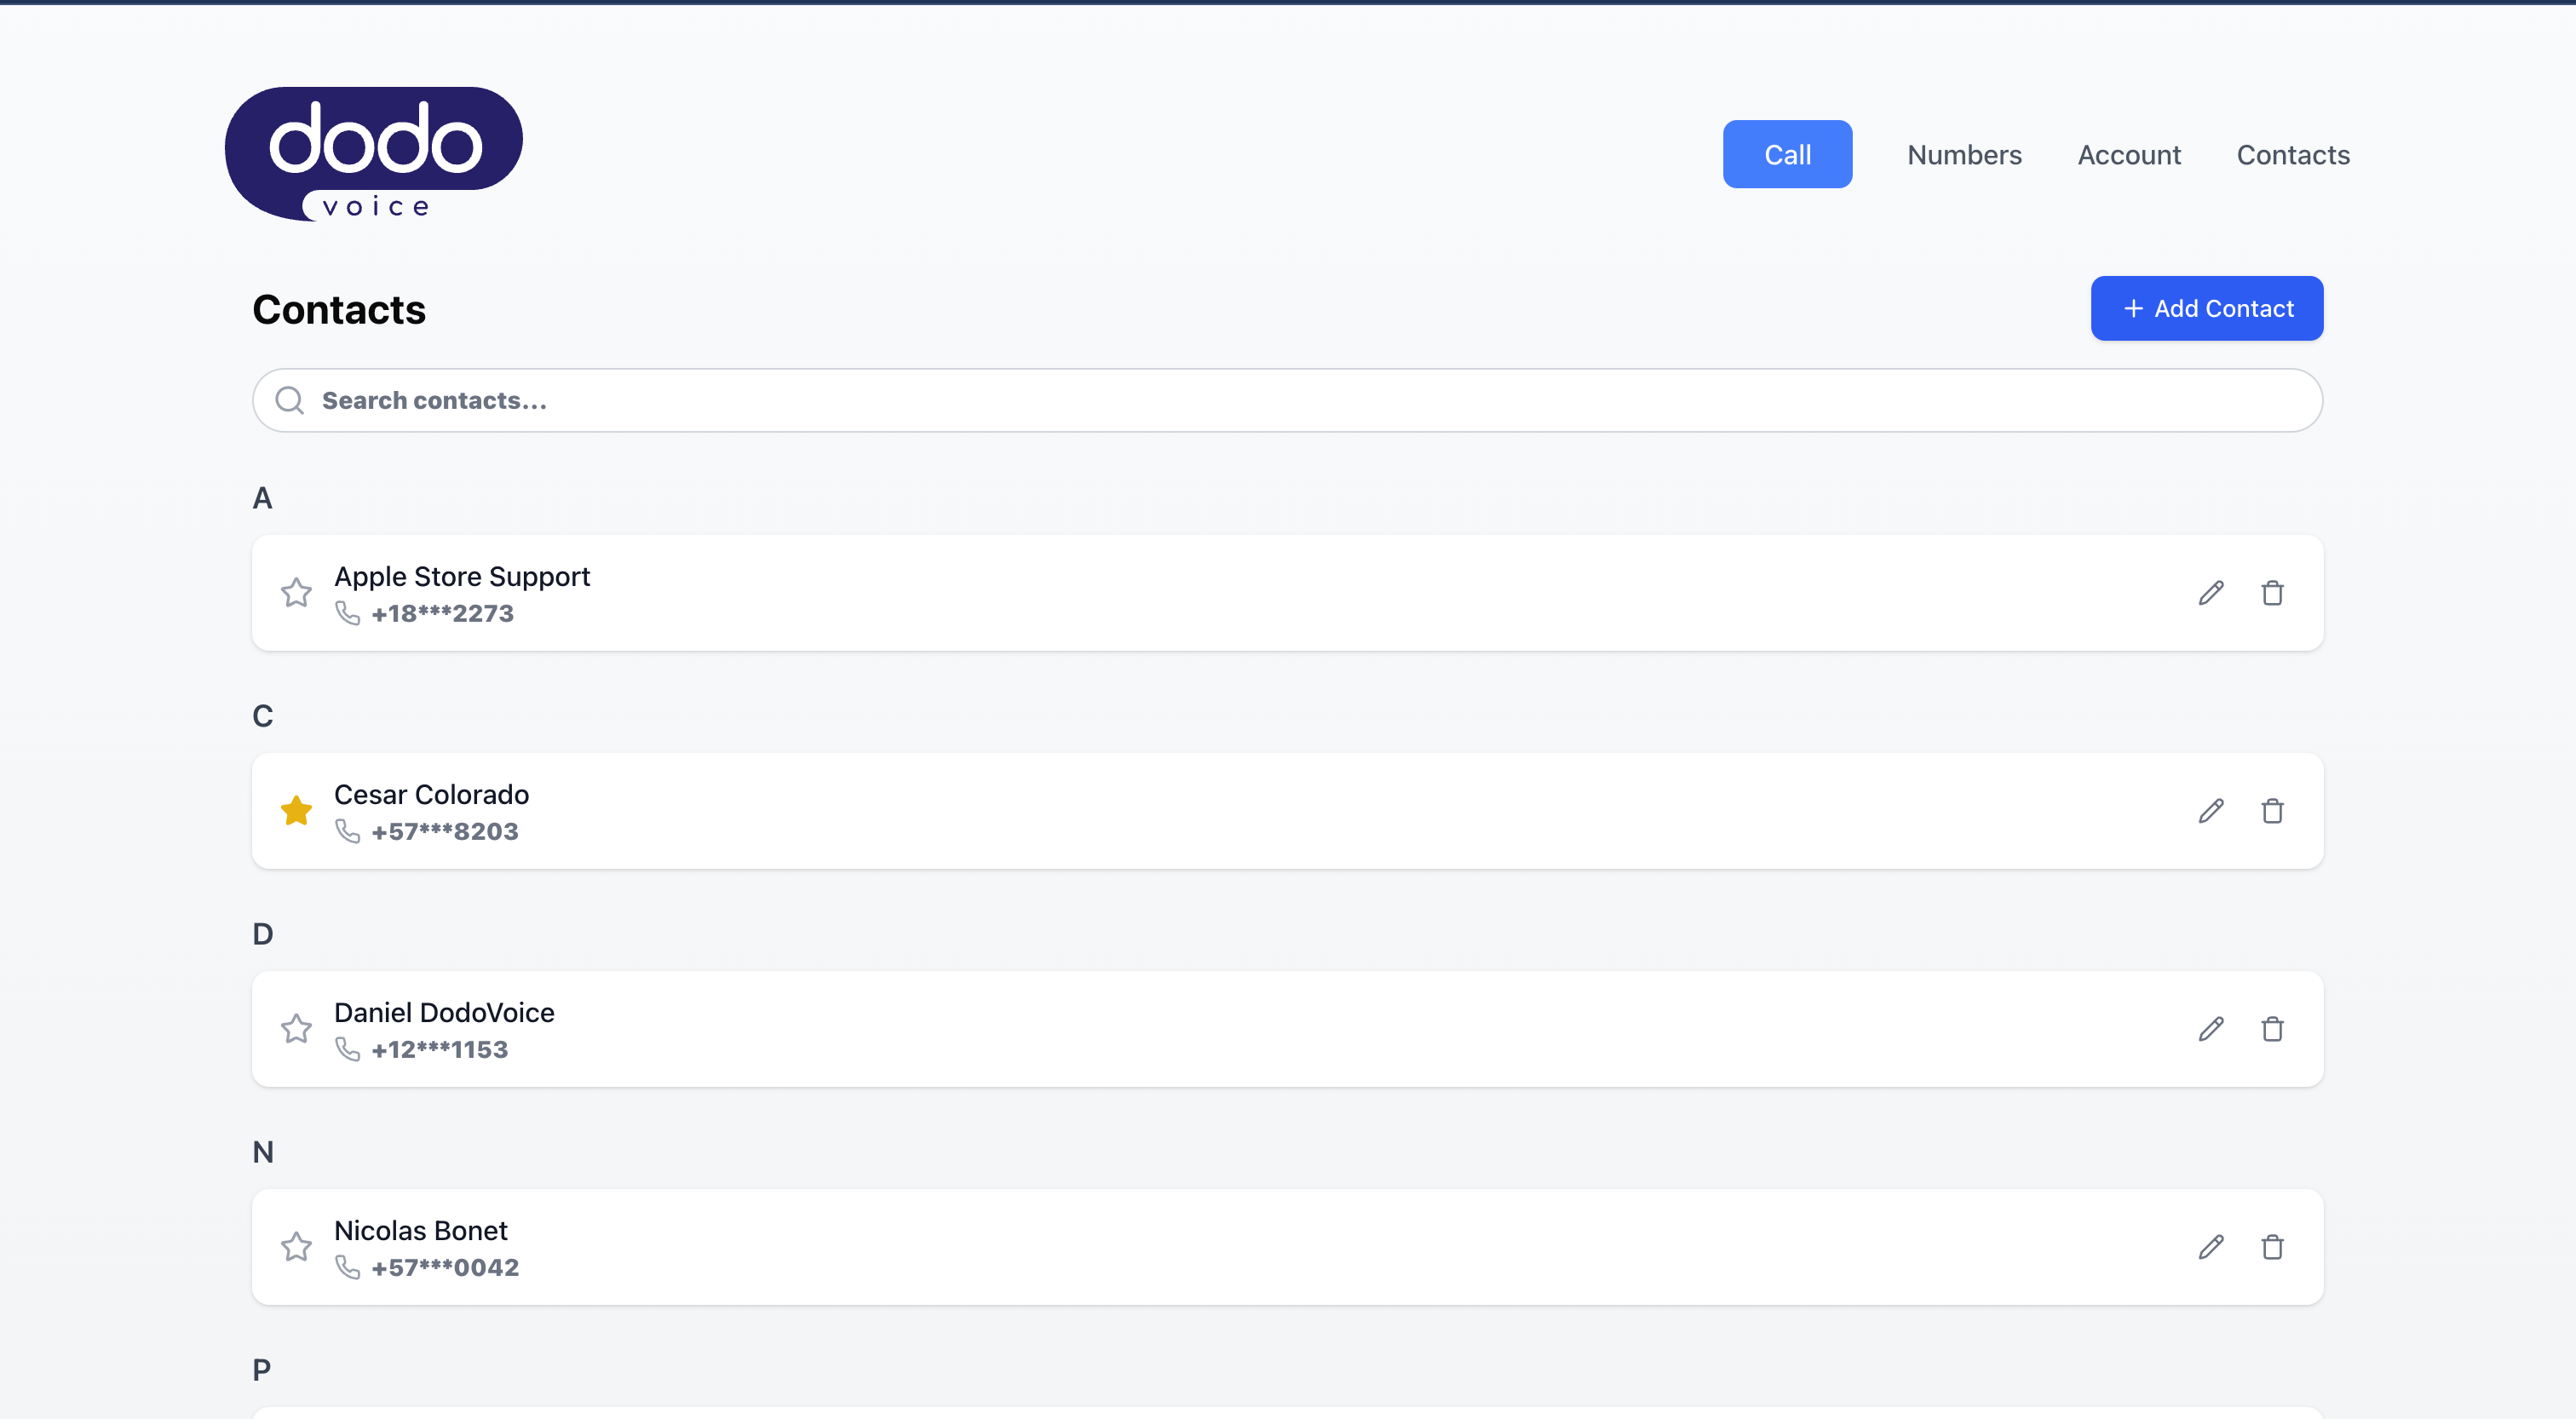The image size is (2576, 1419).
Task: Unfavorite Cesar Colorado via gold star
Action: [296, 811]
